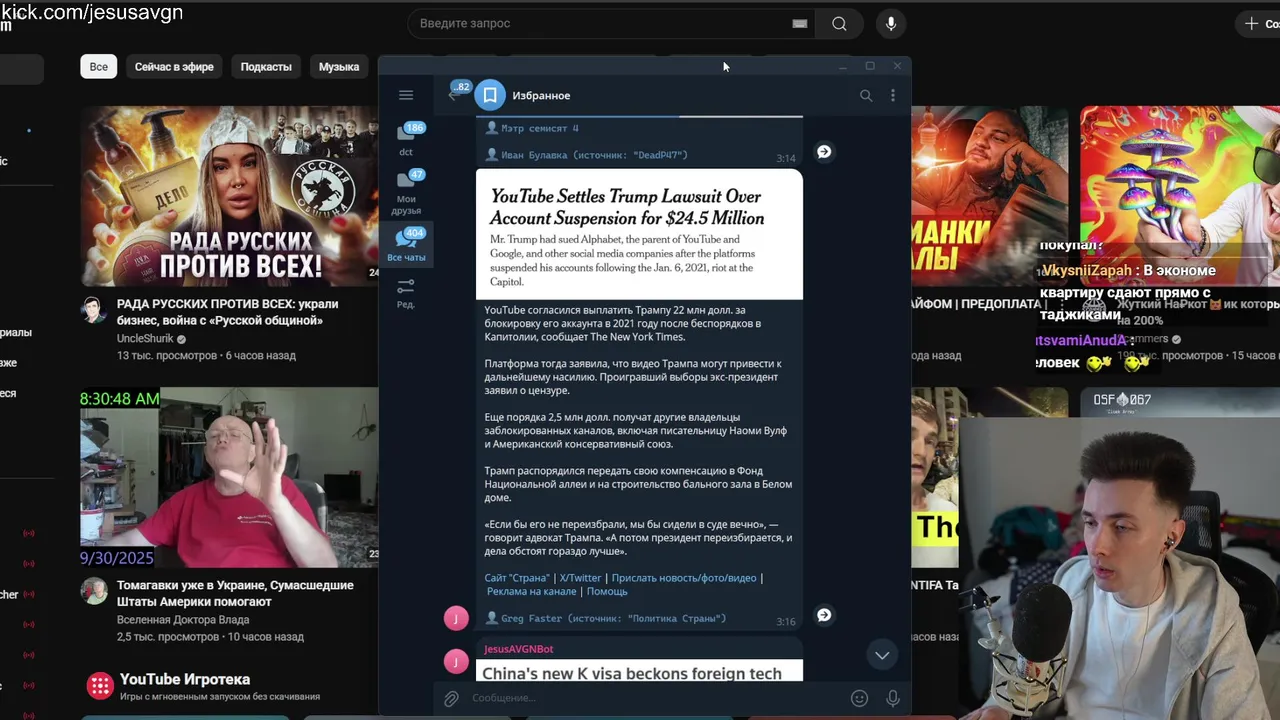Open the Сайт "Страна" link

coord(517,578)
